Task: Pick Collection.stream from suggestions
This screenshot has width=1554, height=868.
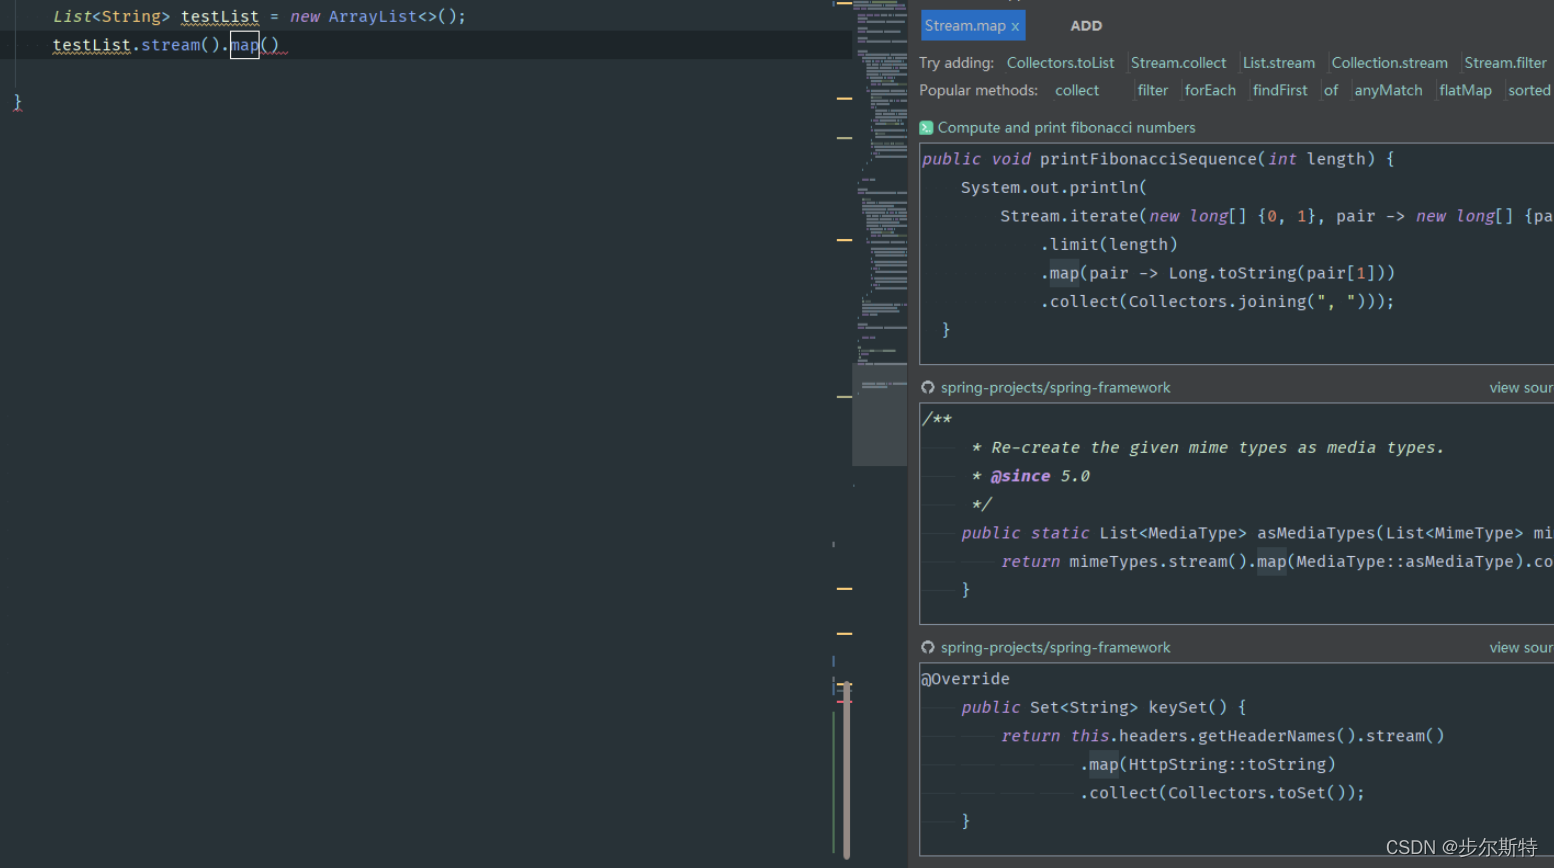Action: tap(1389, 63)
